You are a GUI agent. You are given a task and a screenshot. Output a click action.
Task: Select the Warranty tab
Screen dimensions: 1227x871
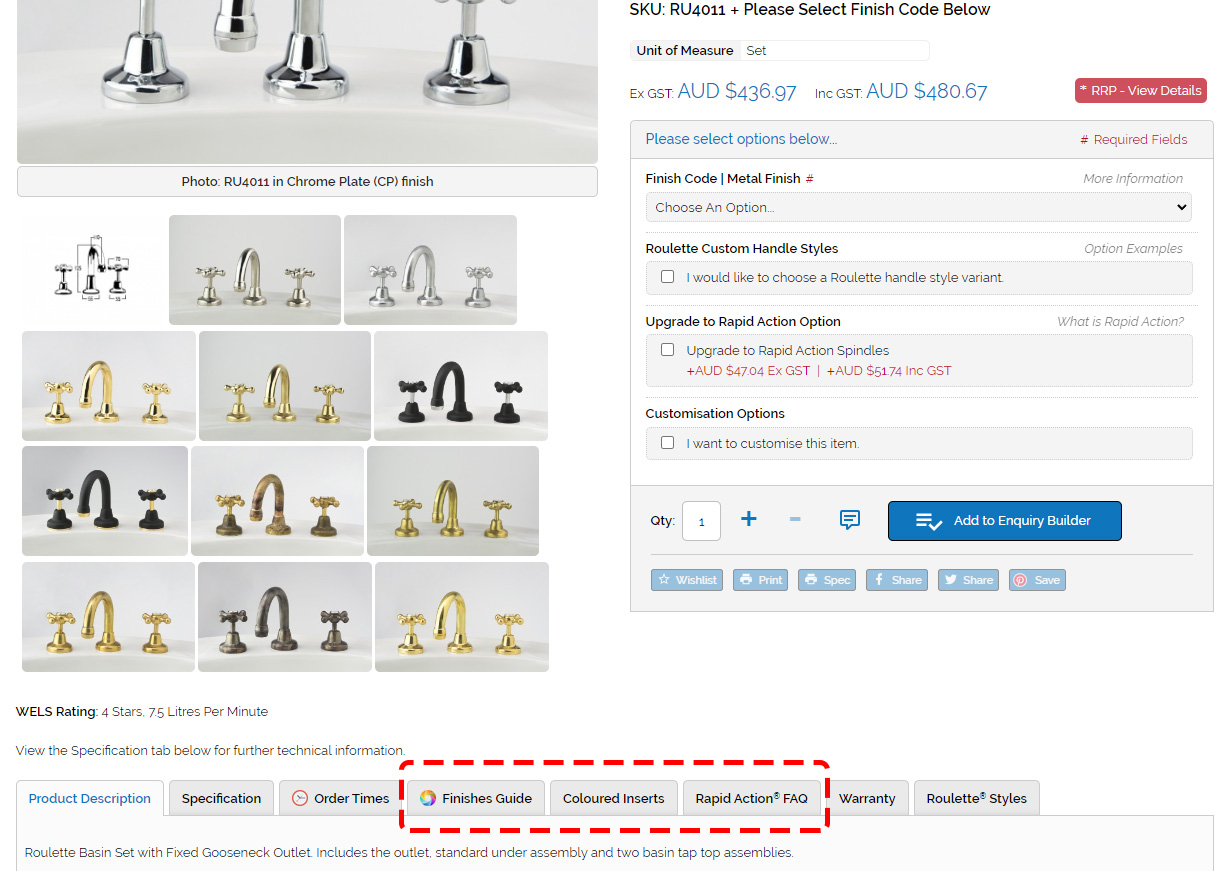[x=867, y=798]
